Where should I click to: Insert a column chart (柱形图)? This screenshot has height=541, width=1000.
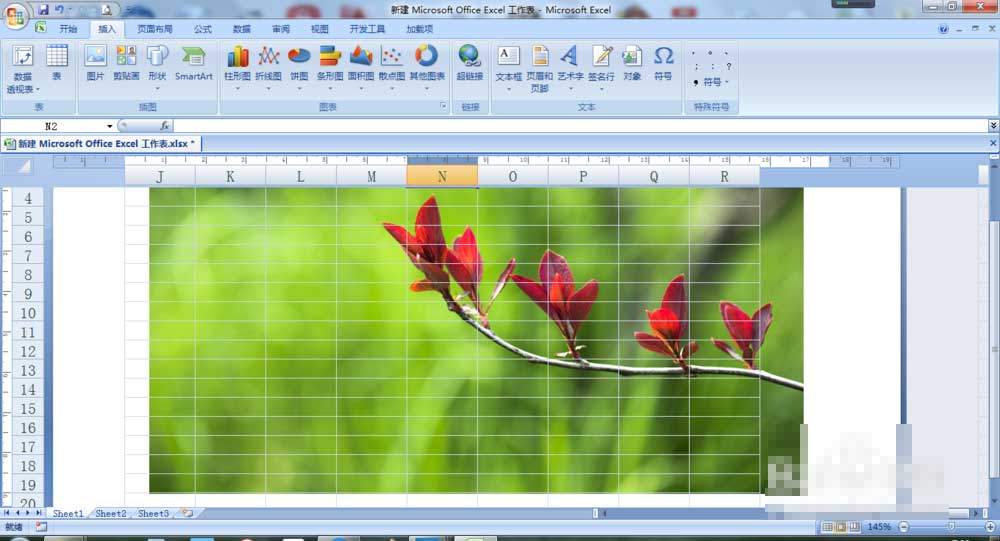(237, 66)
